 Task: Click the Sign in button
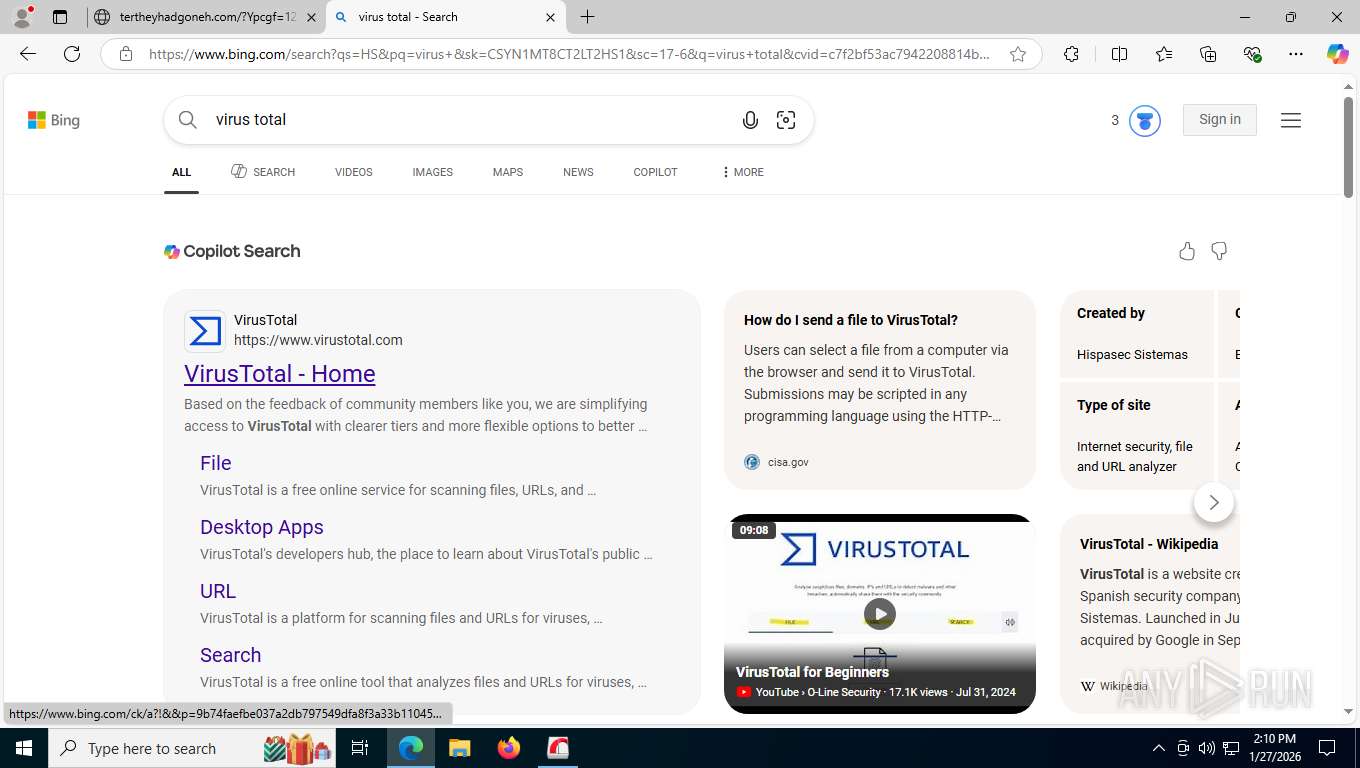point(1220,120)
